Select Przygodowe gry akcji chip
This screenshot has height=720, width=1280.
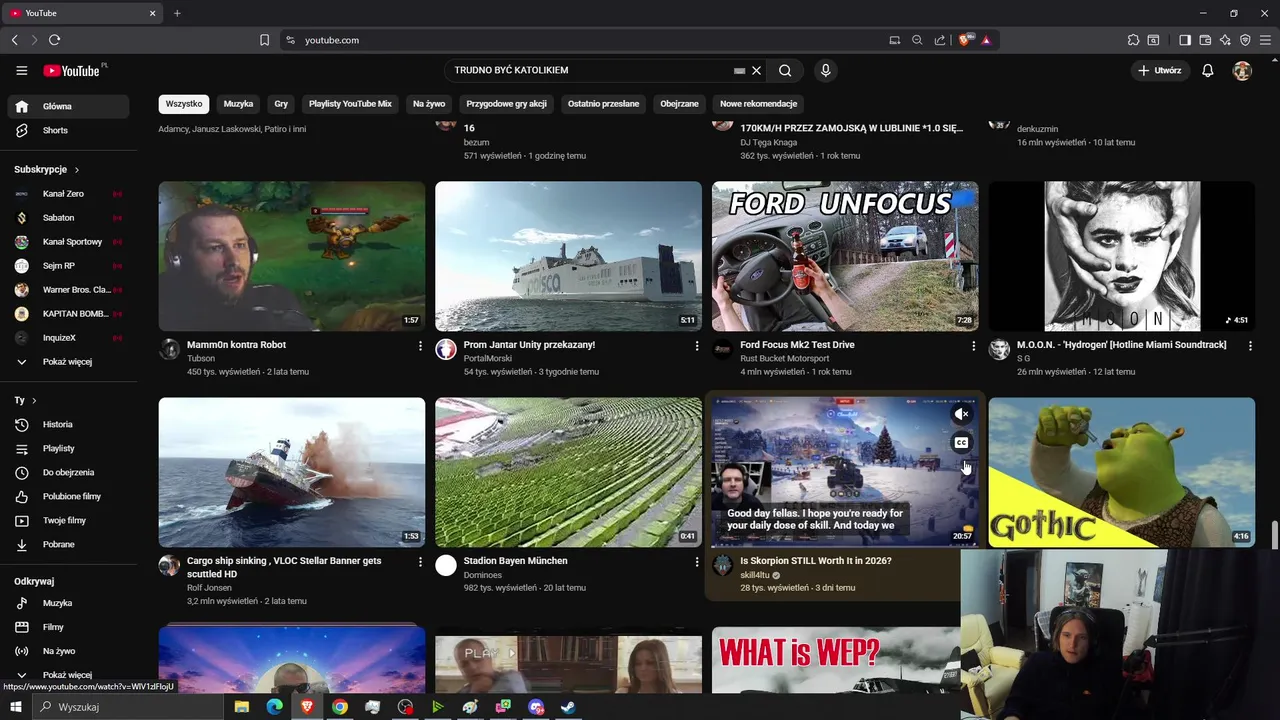[x=506, y=104]
